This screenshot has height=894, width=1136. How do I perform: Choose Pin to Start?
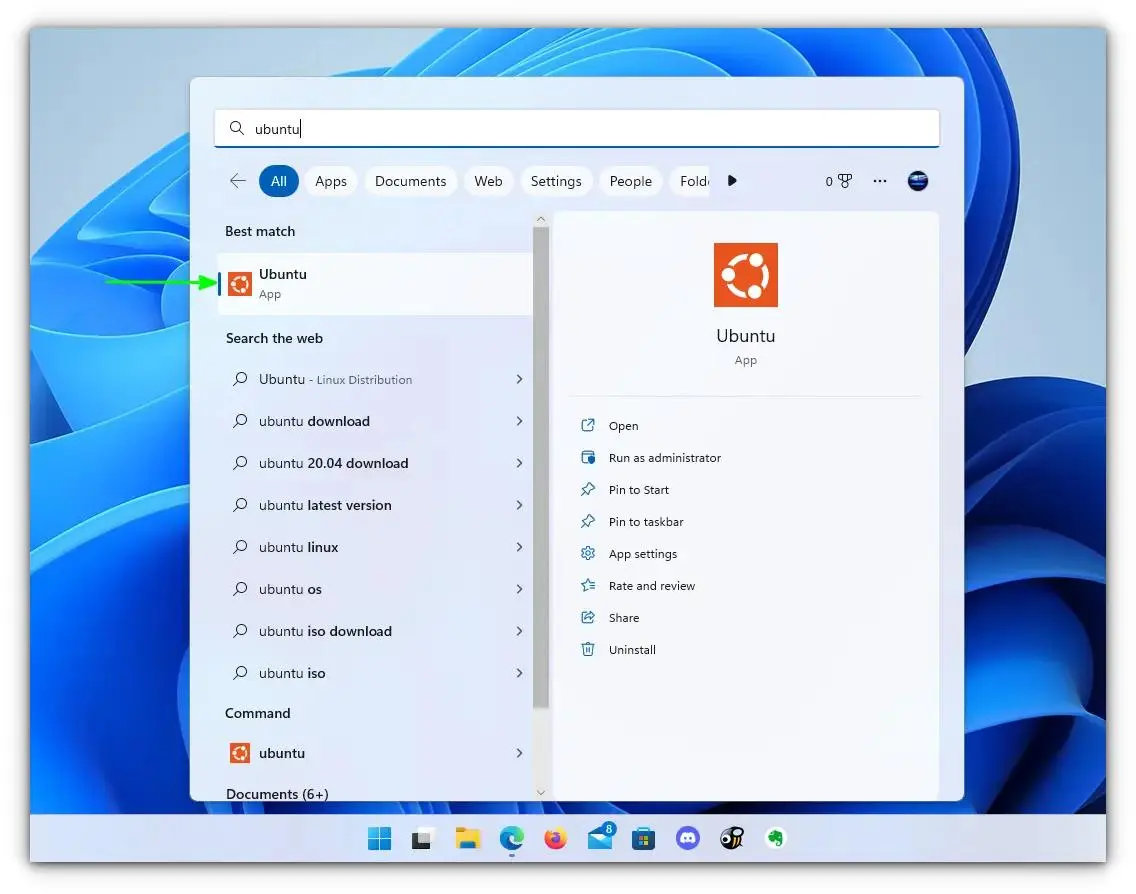[x=639, y=490]
